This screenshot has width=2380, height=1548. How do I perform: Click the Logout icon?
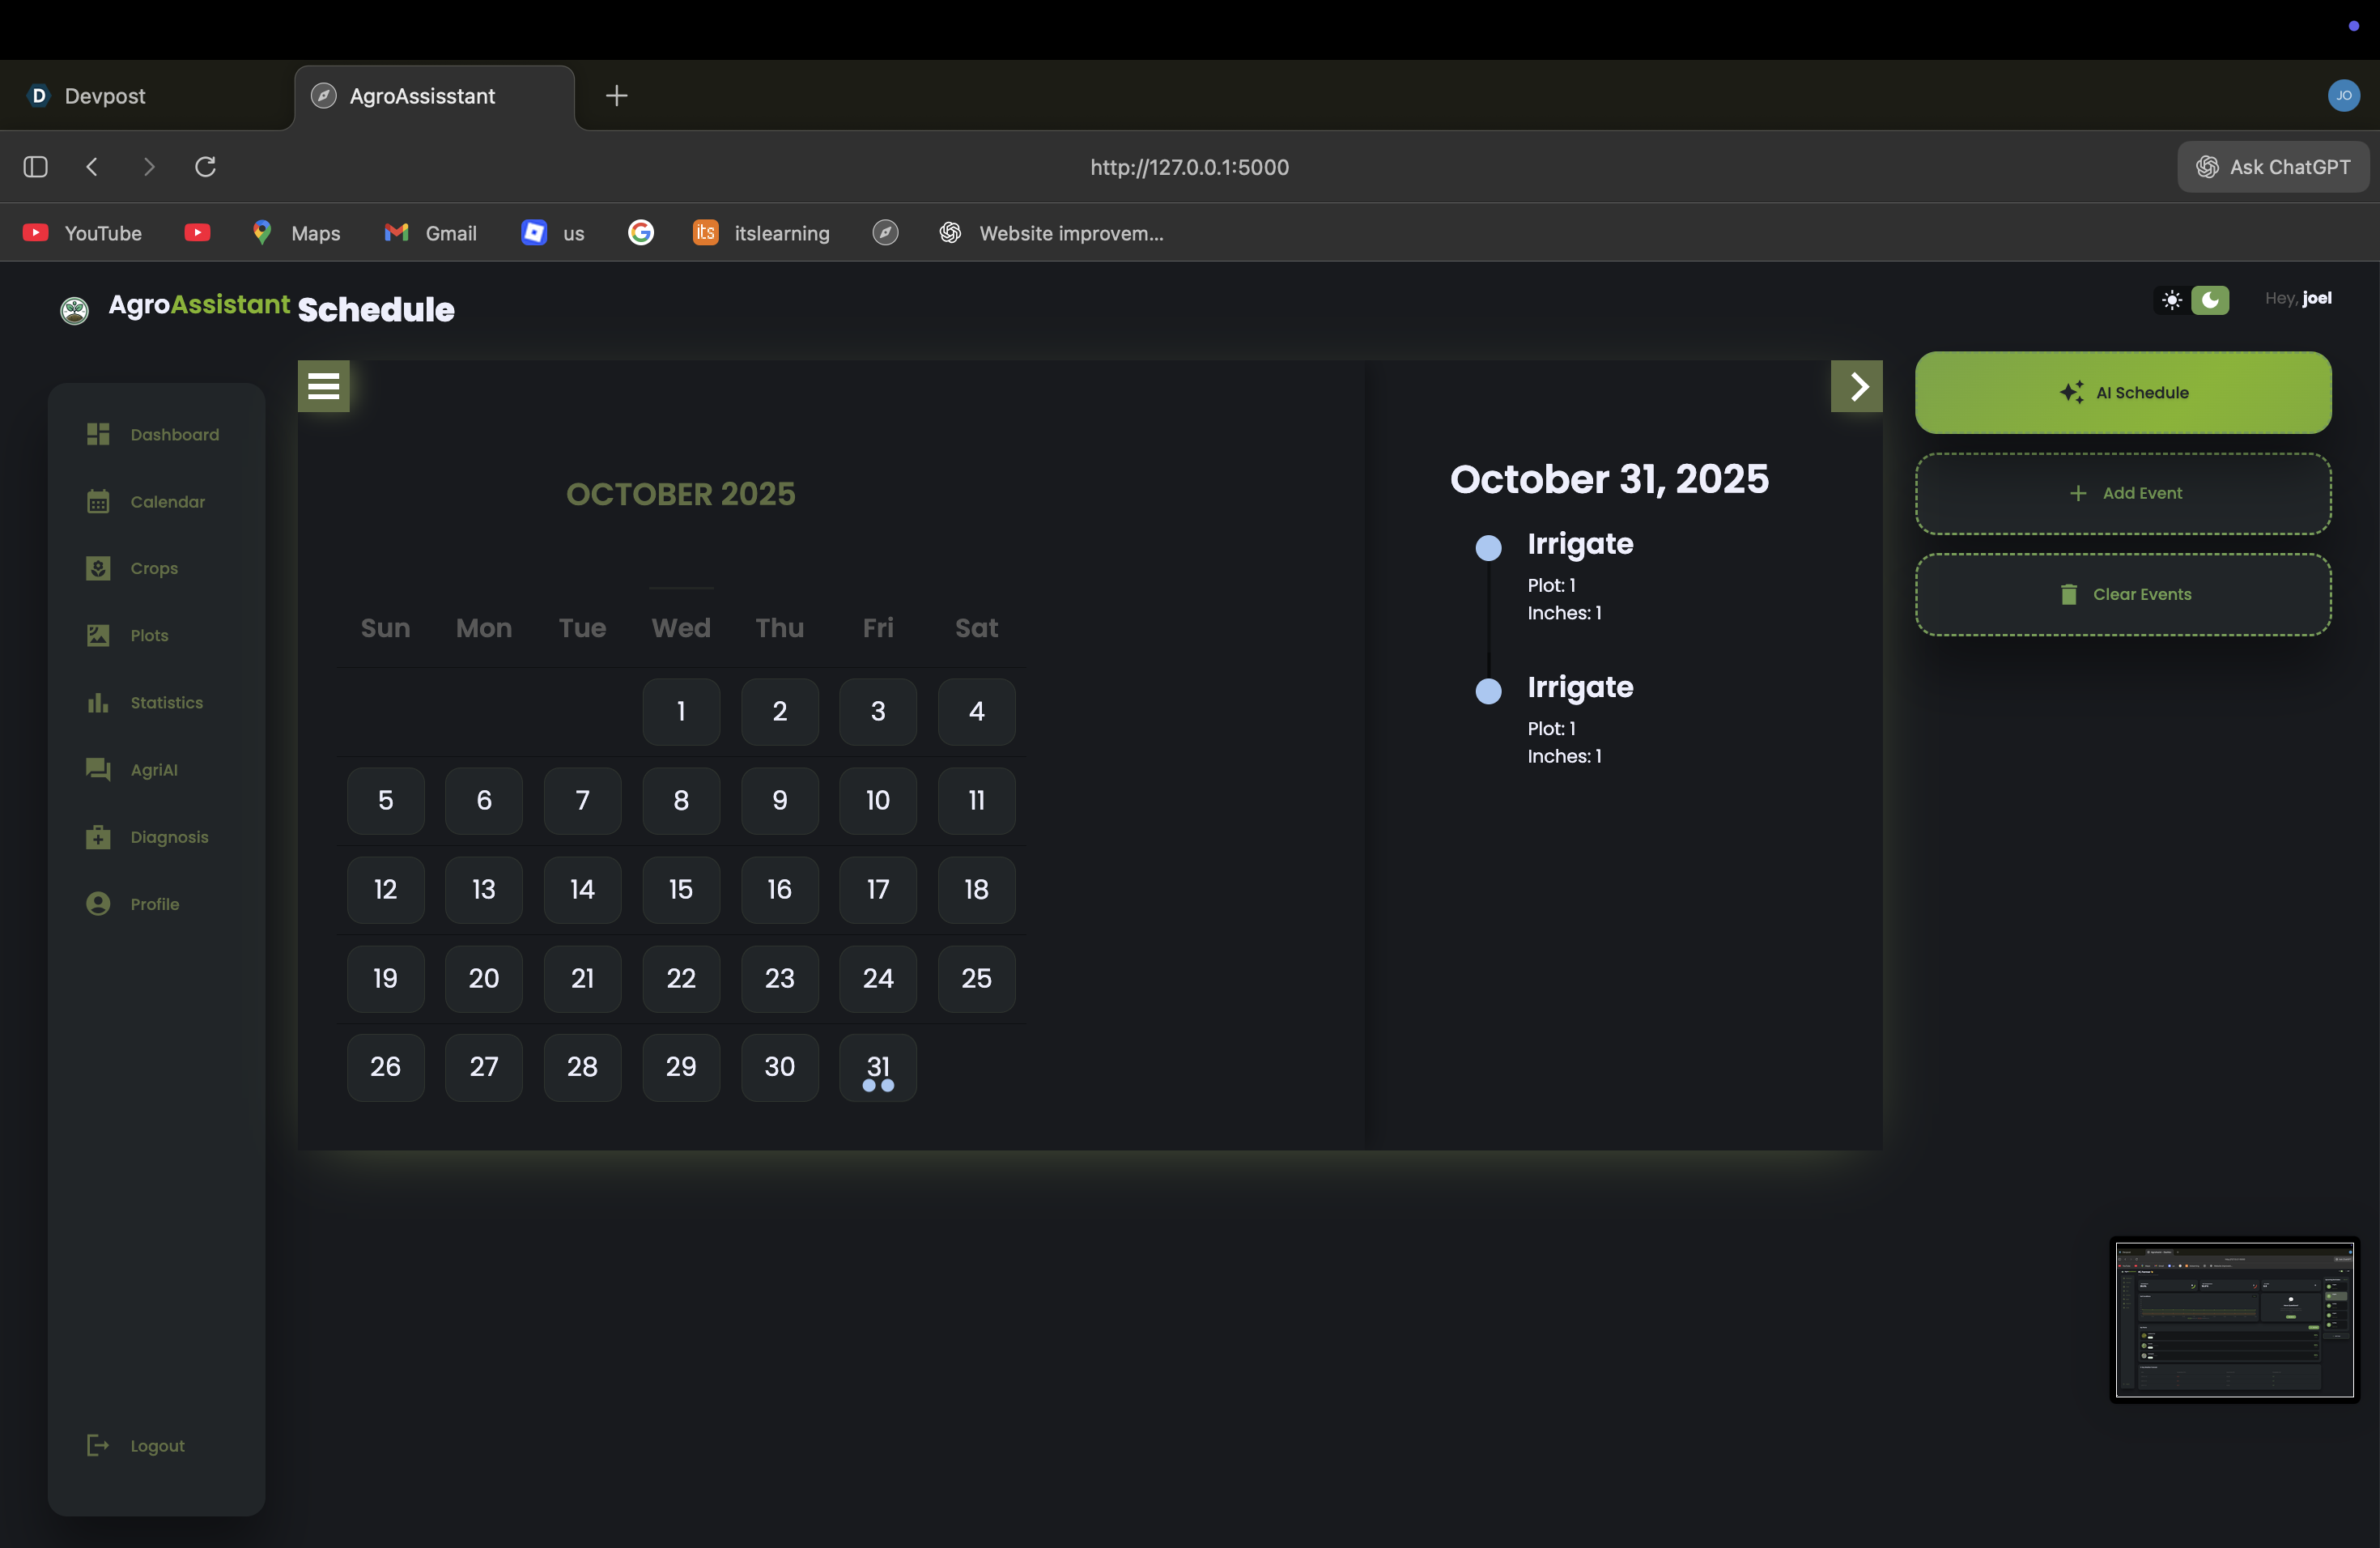98,1445
